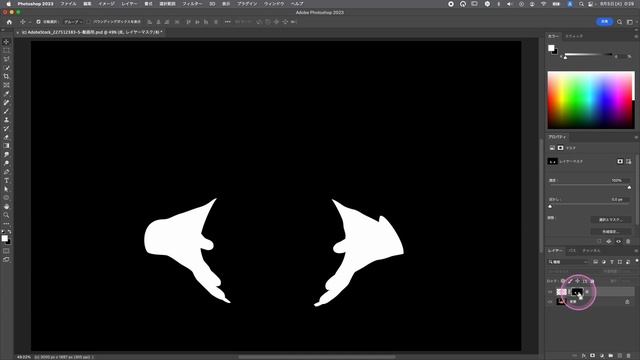The height and width of the screenshot is (360, 640).
Task: Open the layer filter kind dropdown
Action: click(569, 262)
